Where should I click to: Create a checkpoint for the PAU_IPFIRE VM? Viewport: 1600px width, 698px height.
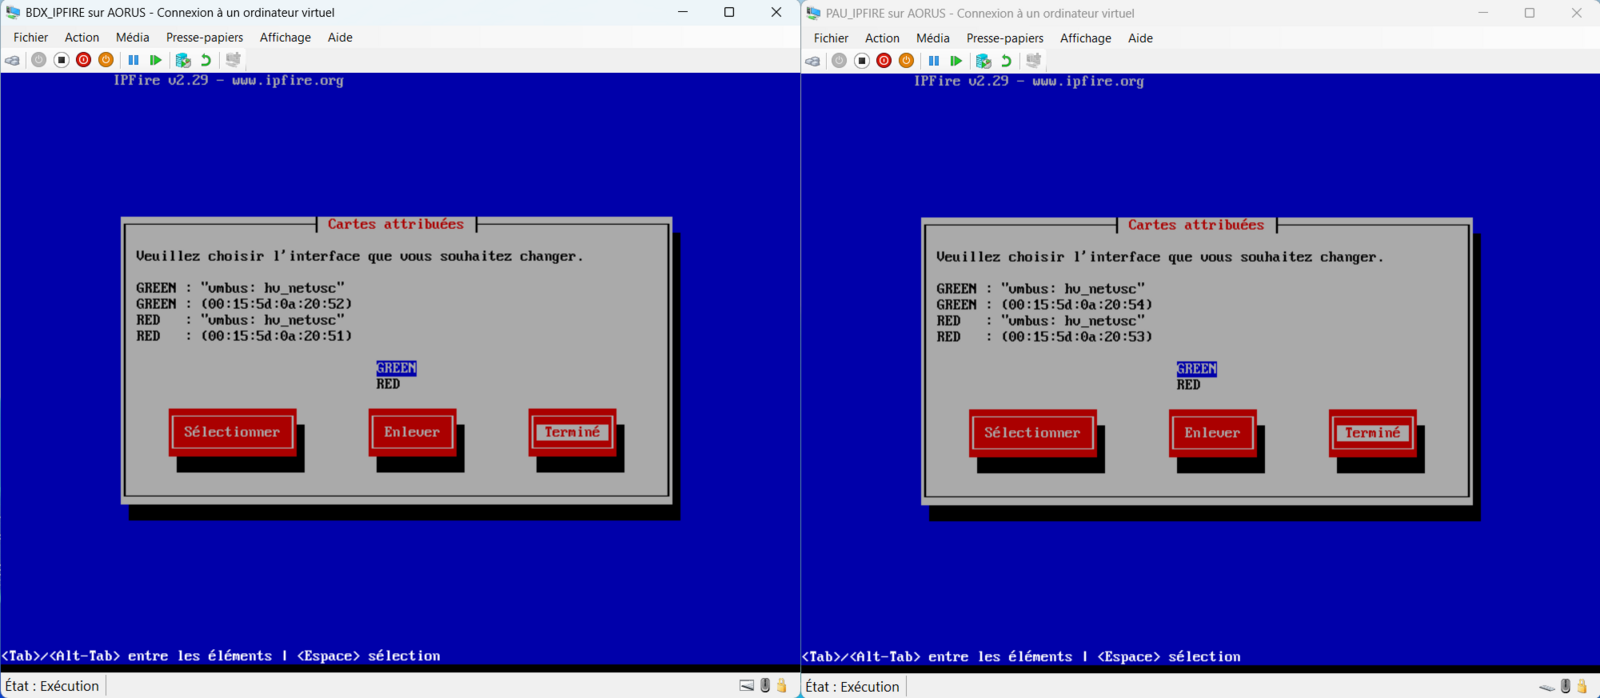tap(983, 61)
